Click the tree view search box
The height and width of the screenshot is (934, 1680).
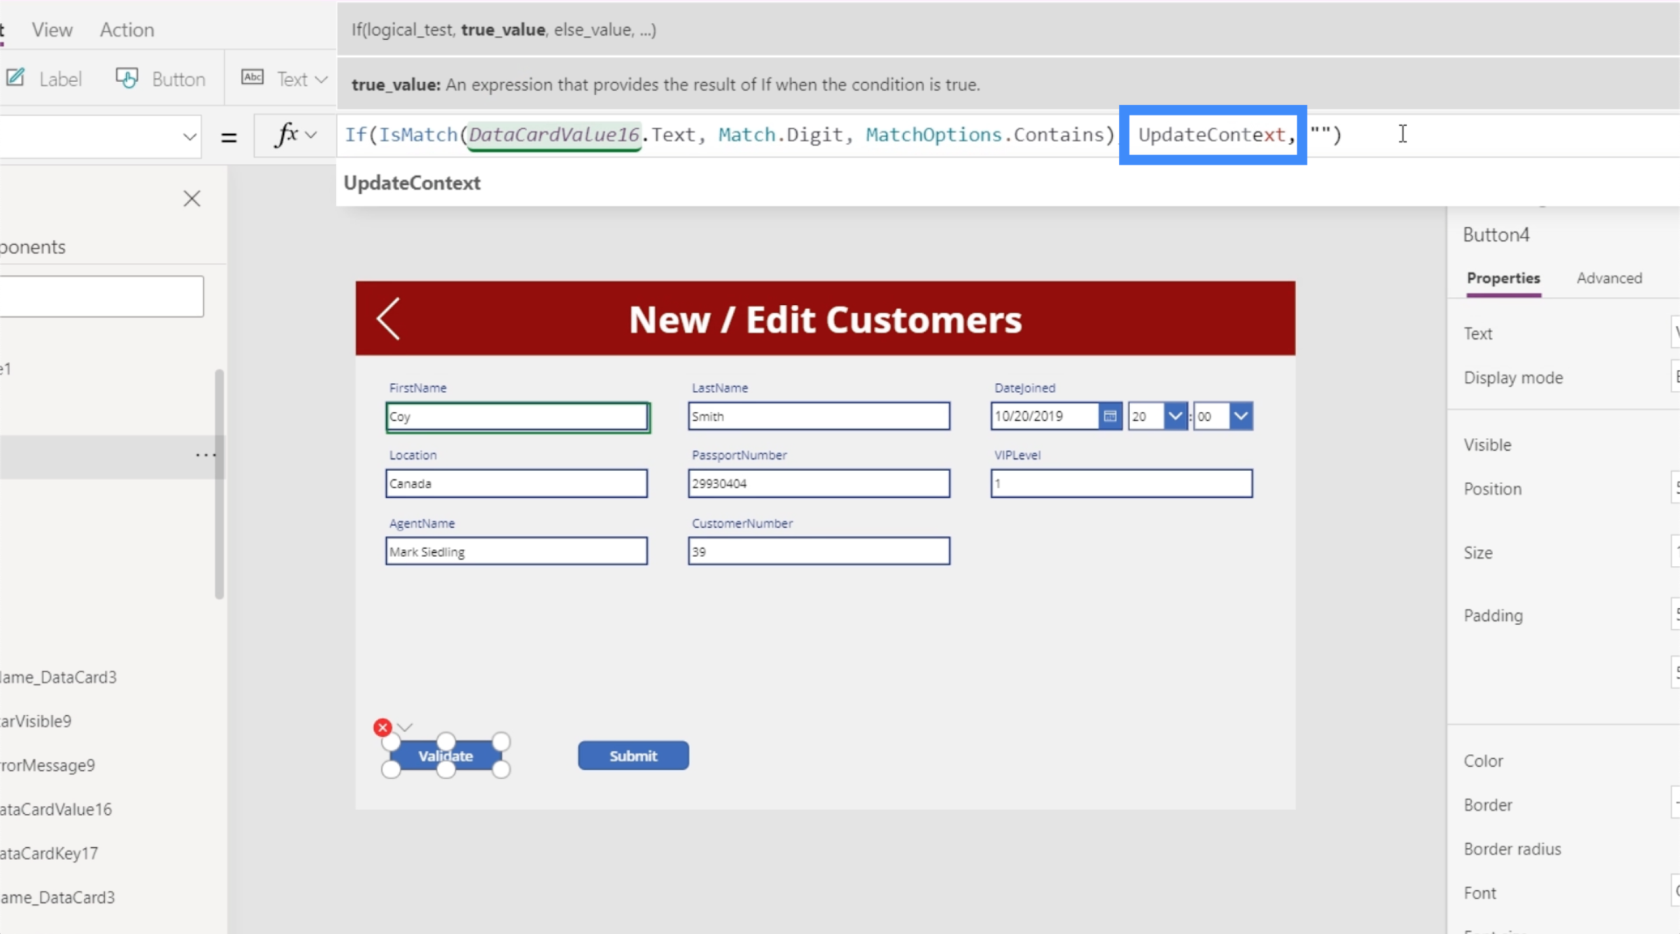pos(101,297)
